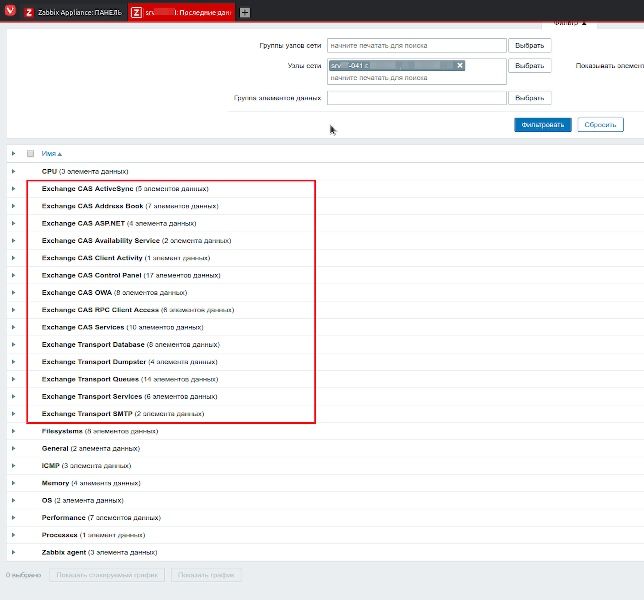Remove the selected host tag with the x

tap(460, 65)
